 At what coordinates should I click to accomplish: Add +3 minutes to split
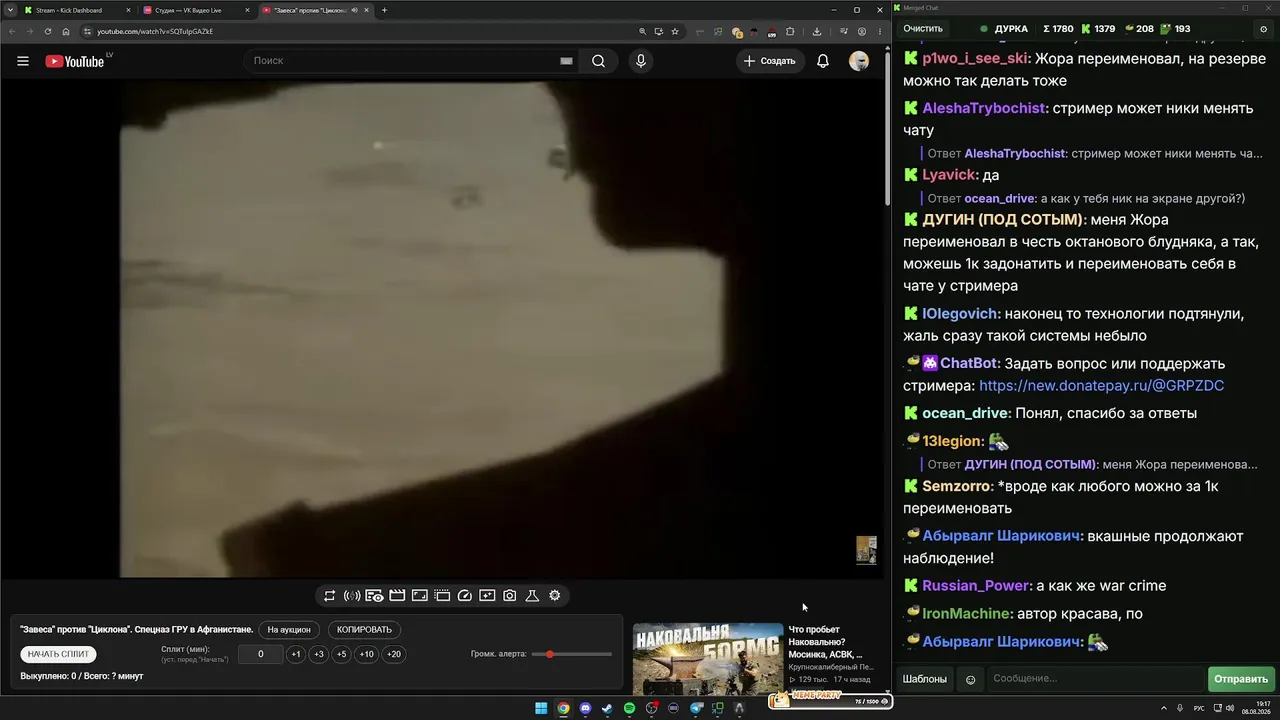click(x=318, y=654)
